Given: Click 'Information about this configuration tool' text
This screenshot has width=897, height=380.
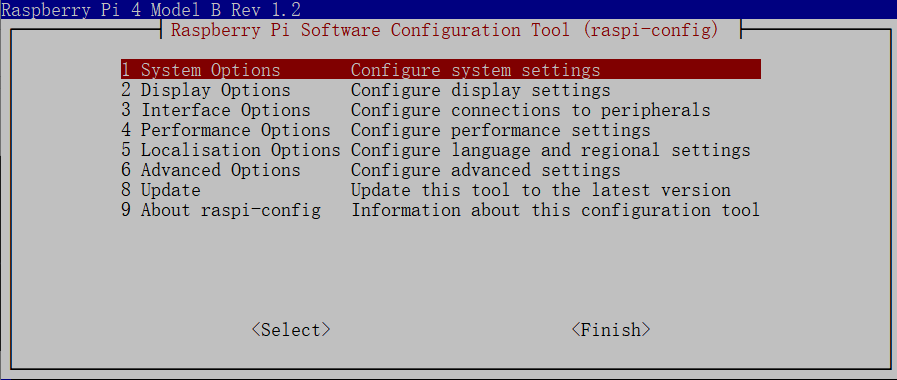Looking at the screenshot, I should pos(555,210).
